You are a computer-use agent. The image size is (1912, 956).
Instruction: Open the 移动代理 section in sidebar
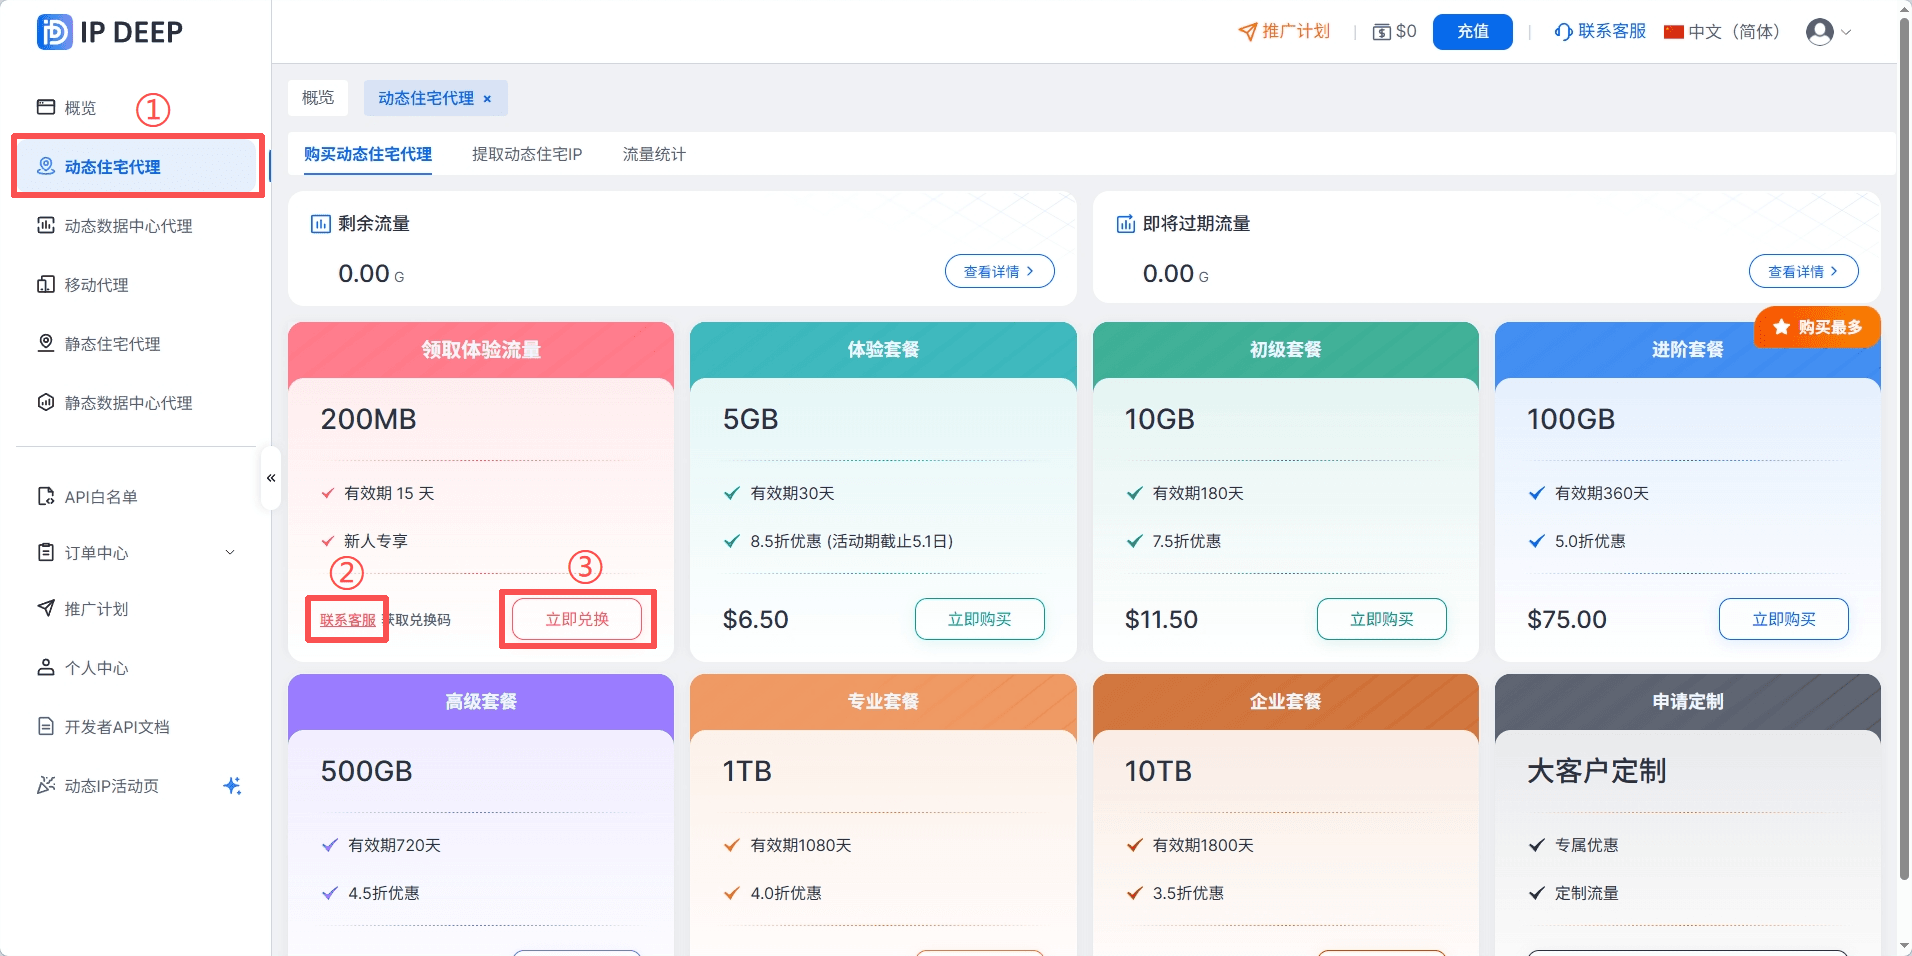pyautogui.click(x=95, y=284)
